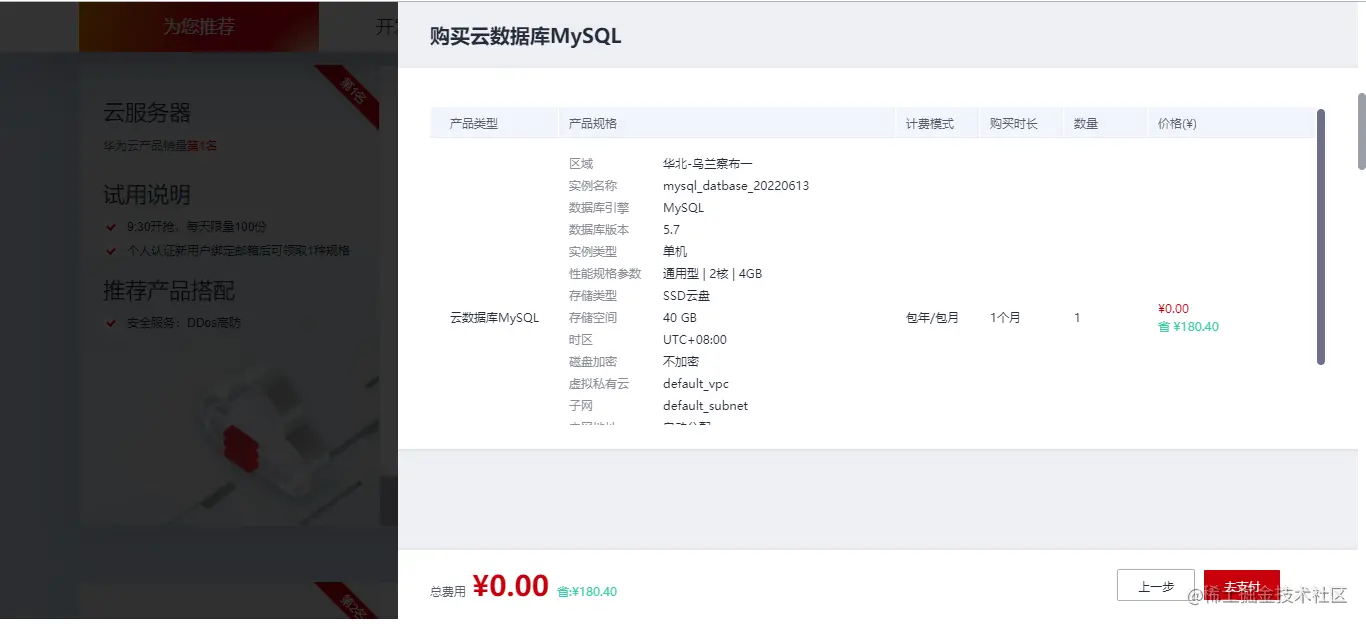Viewport: 1366px width, 624px height.
Task: Click instance name mysql_datbase_20220613
Action: click(x=736, y=186)
